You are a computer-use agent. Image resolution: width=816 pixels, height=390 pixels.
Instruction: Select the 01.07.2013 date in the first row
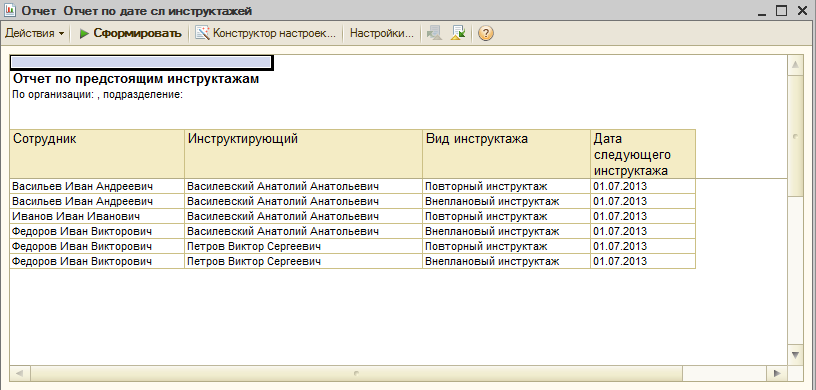click(x=643, y=186)
